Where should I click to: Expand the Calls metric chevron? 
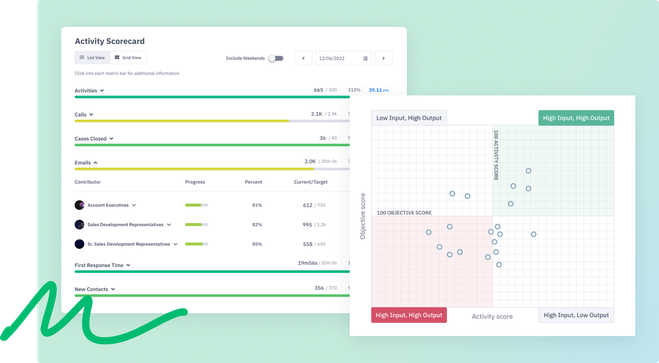(91, 115)
